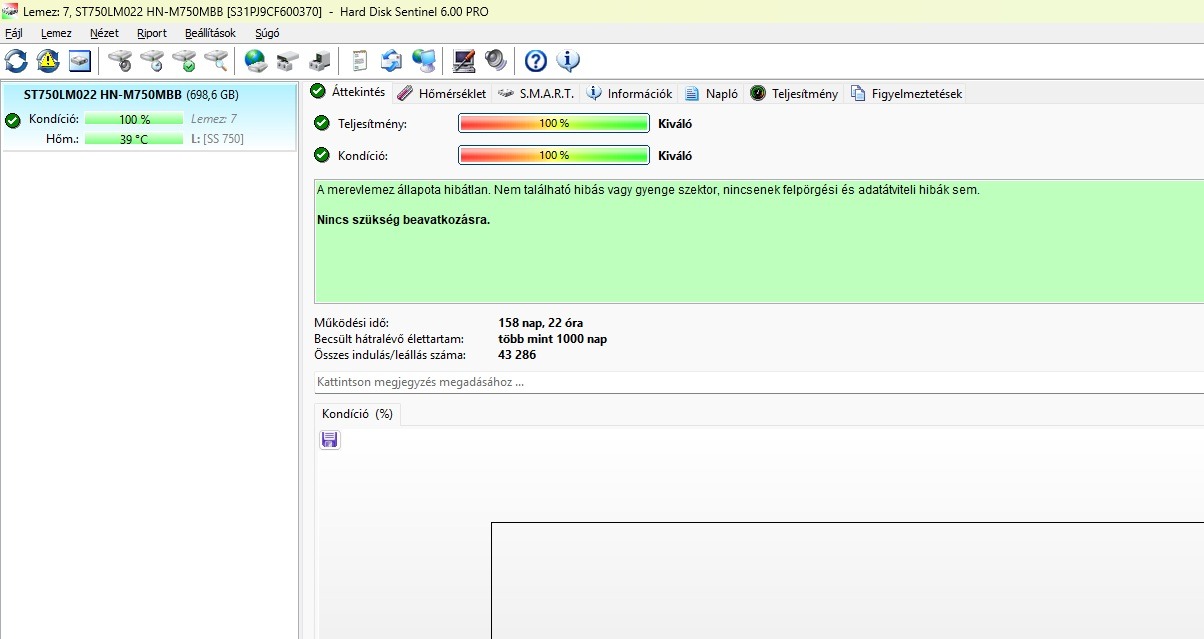The height and width of the screenshot is (639, 1204).
Task: Click the globe over disk icon
Action: pos(256,61)
